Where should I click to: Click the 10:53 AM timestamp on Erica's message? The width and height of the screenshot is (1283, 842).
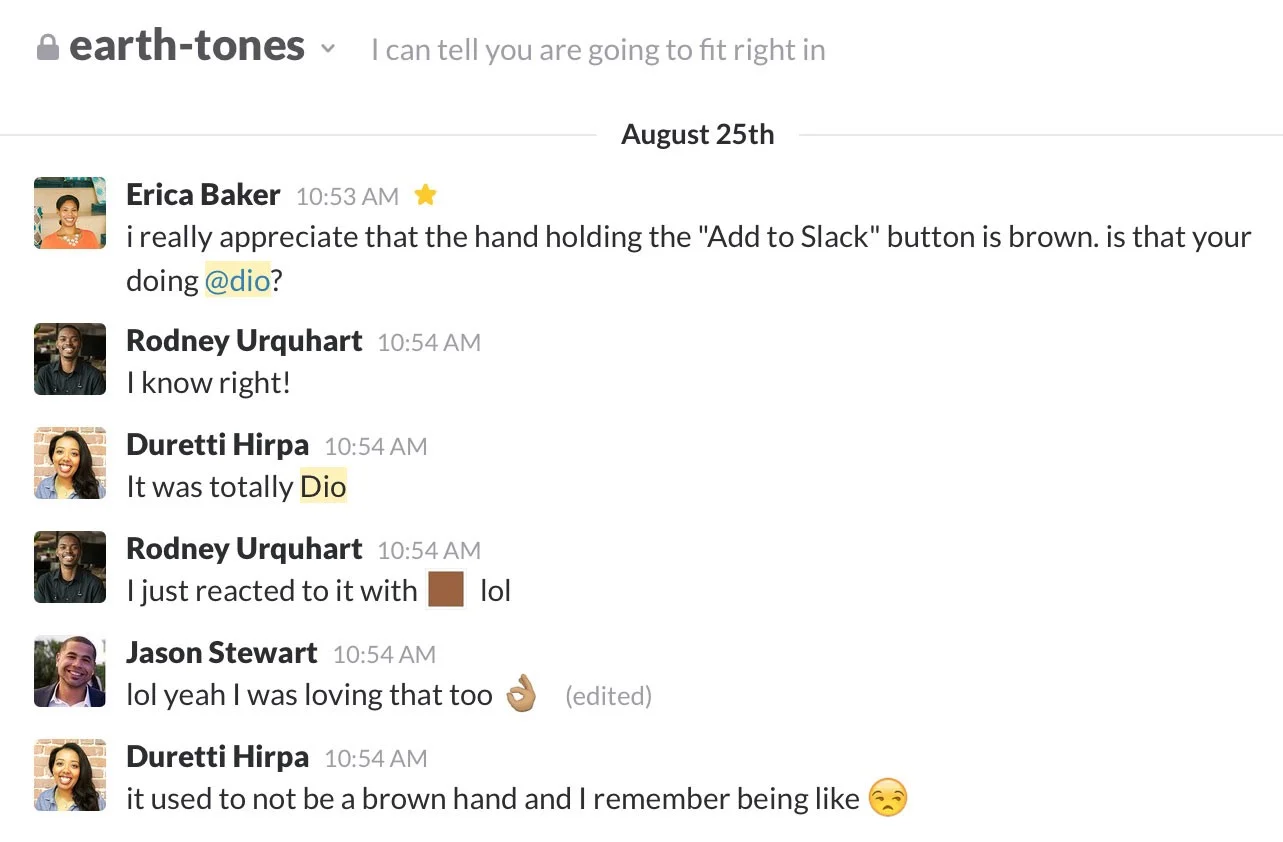pos(346,196)
